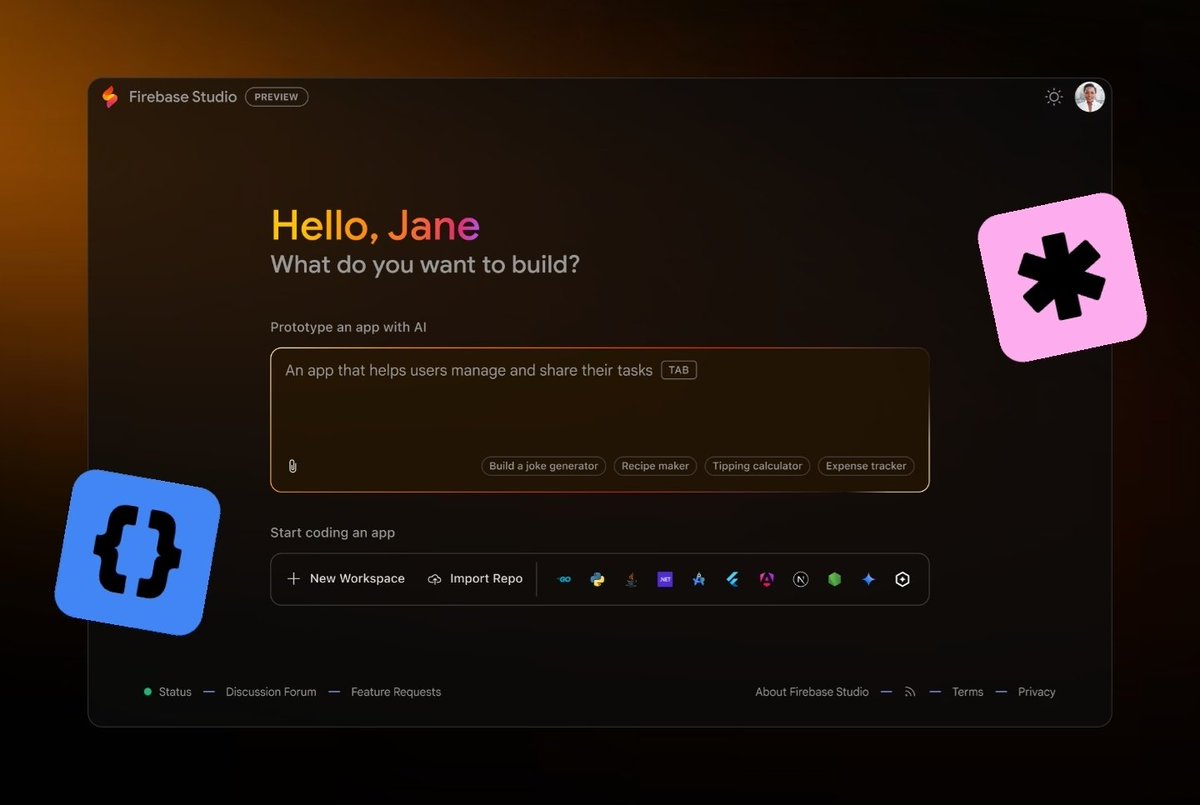
Task: Click the 'Firebase Studio' title text
Action: (183, 97)
